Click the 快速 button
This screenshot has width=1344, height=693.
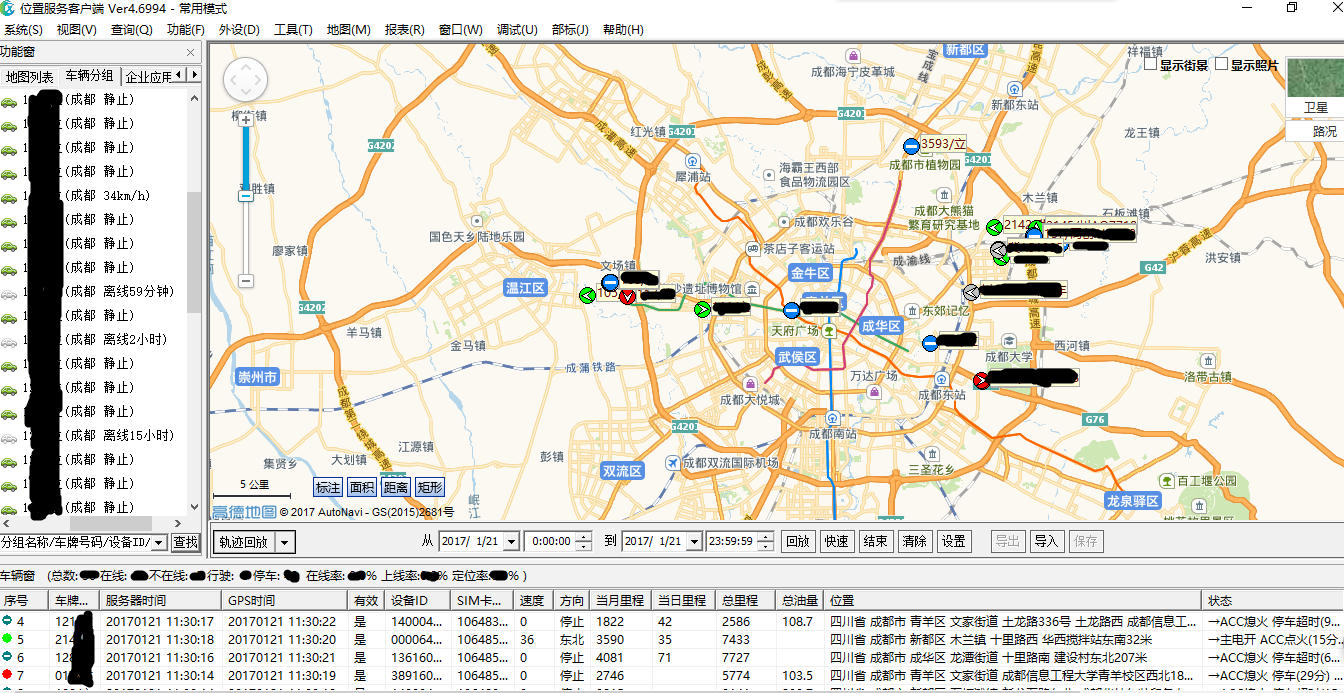pyautogui.click(x=837, y=542)
